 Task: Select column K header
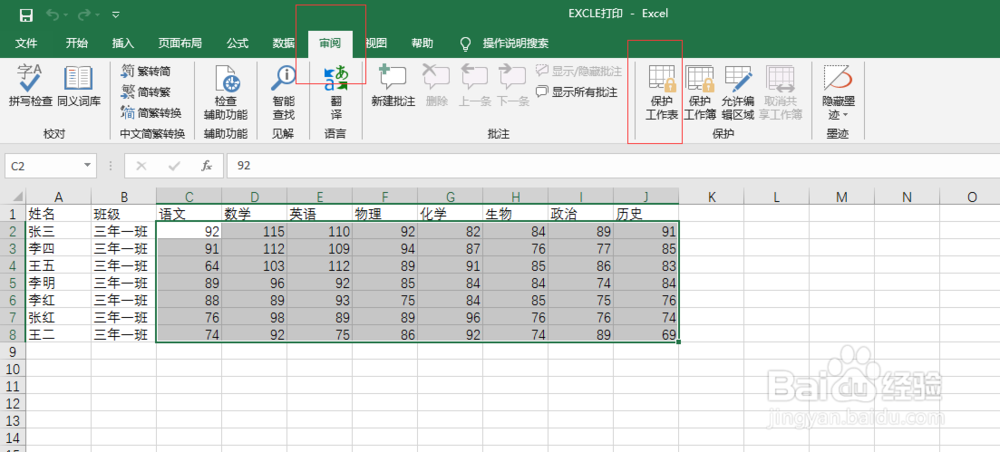click(712, 197)
